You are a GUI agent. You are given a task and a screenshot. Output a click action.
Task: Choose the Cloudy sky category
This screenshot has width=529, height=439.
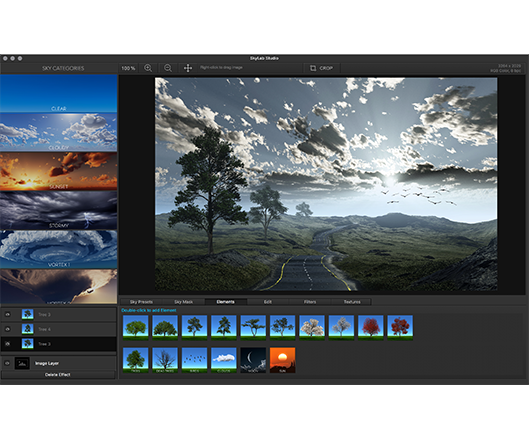coord(59,132)
